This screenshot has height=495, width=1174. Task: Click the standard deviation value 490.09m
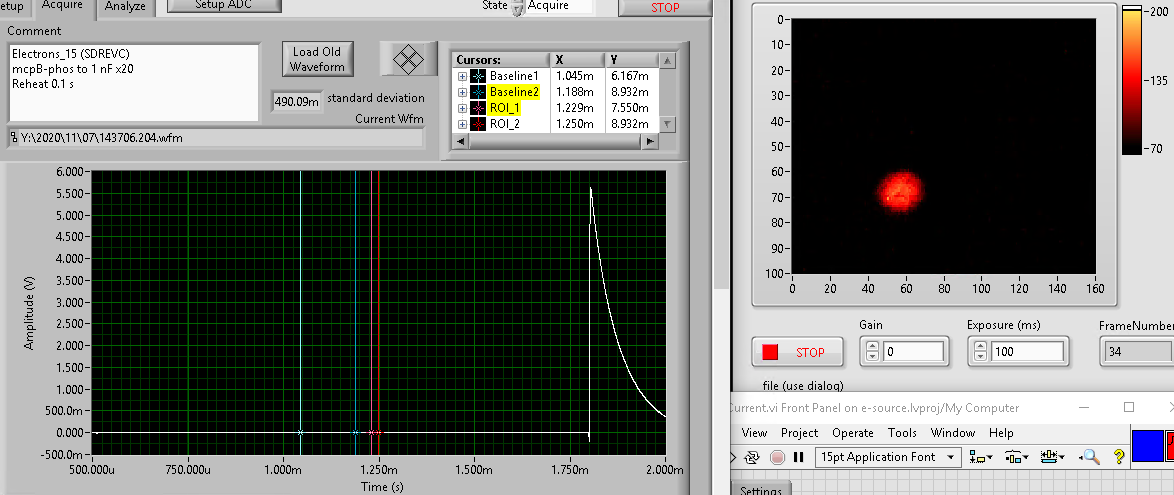point(296,101)
